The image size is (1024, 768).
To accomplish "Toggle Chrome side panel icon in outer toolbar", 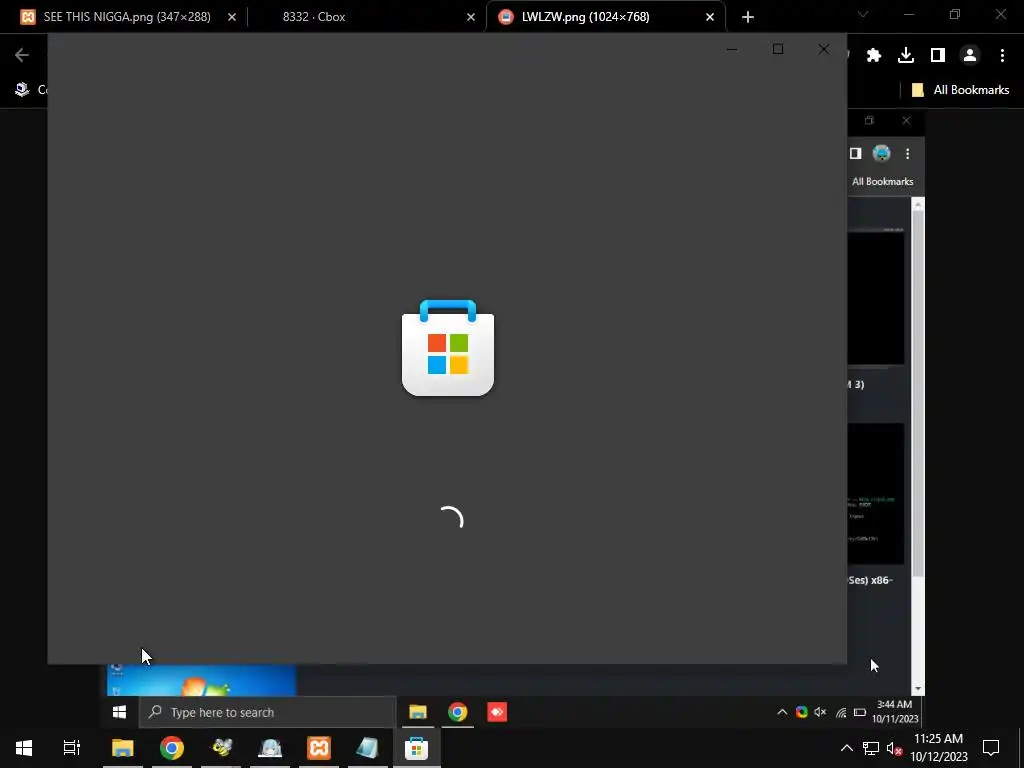I will point(938,56).
